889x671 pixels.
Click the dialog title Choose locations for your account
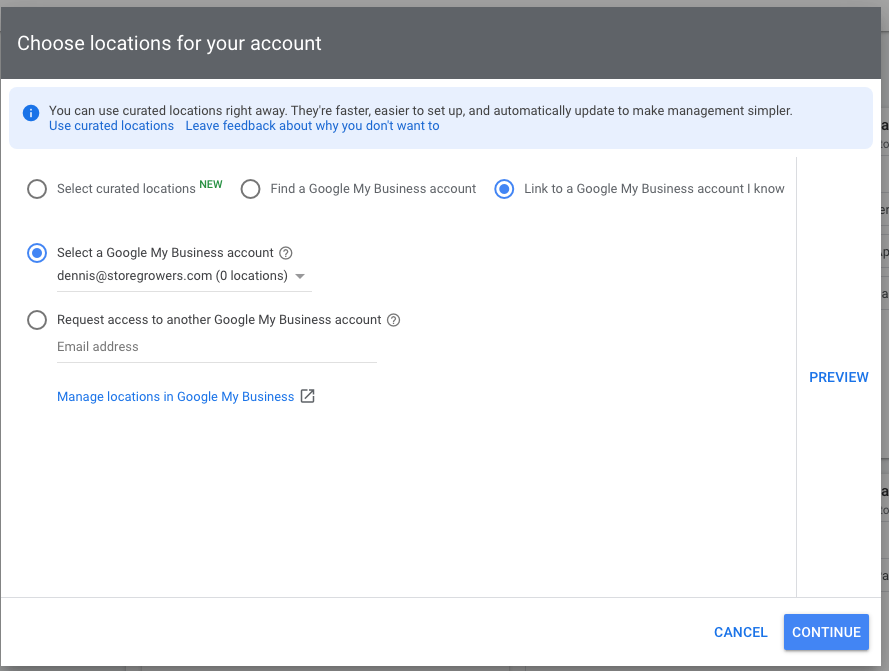pos(169,43)
